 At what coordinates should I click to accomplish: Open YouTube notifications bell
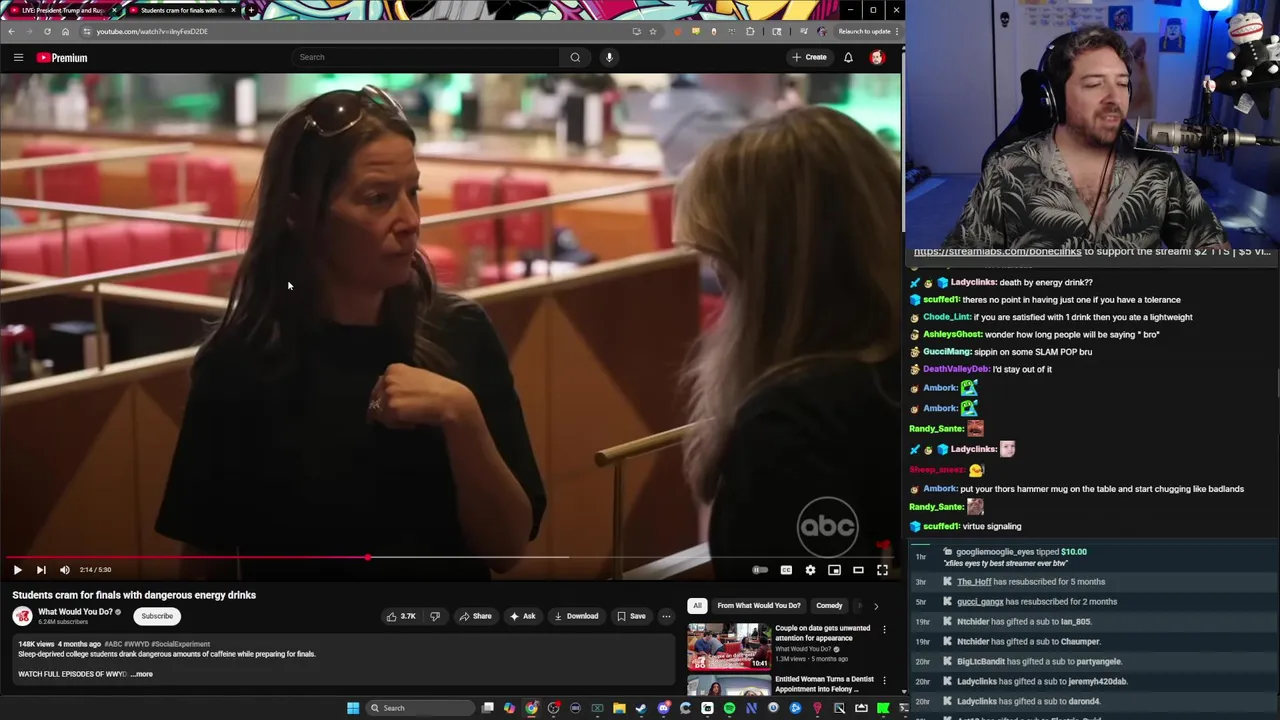click(848, 57)
